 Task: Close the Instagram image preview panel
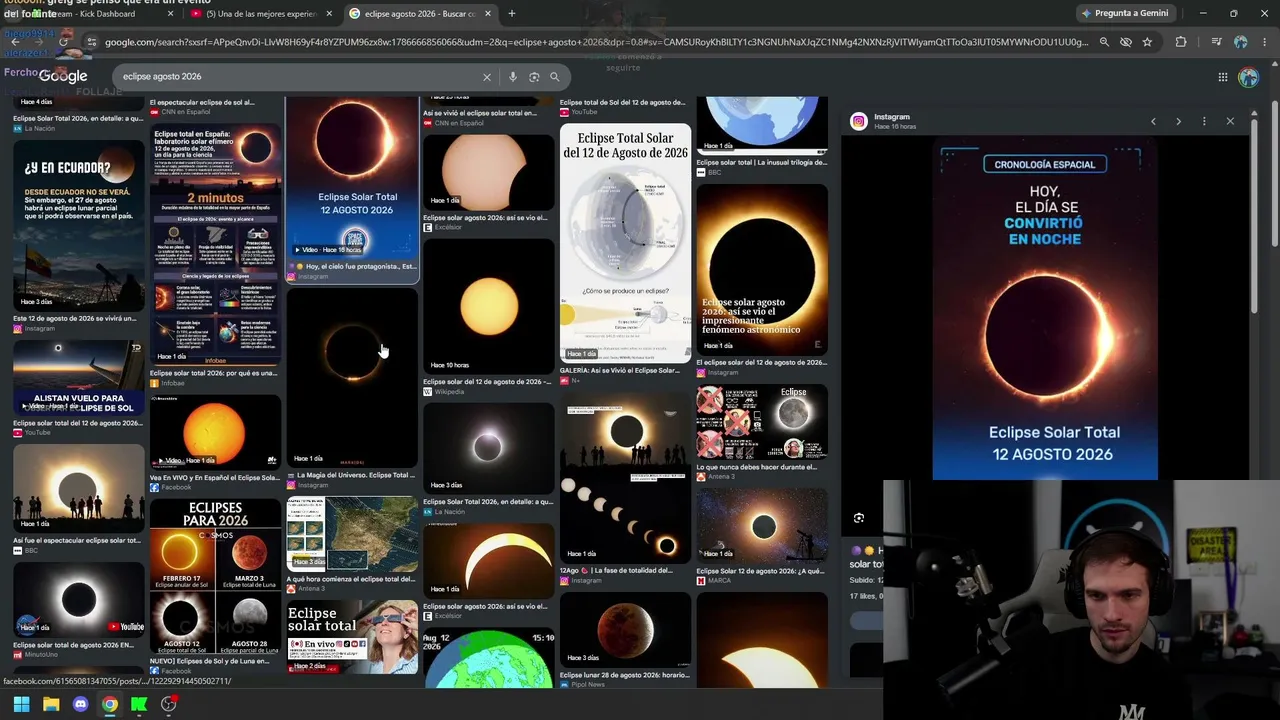click(x=1230, y=121)
